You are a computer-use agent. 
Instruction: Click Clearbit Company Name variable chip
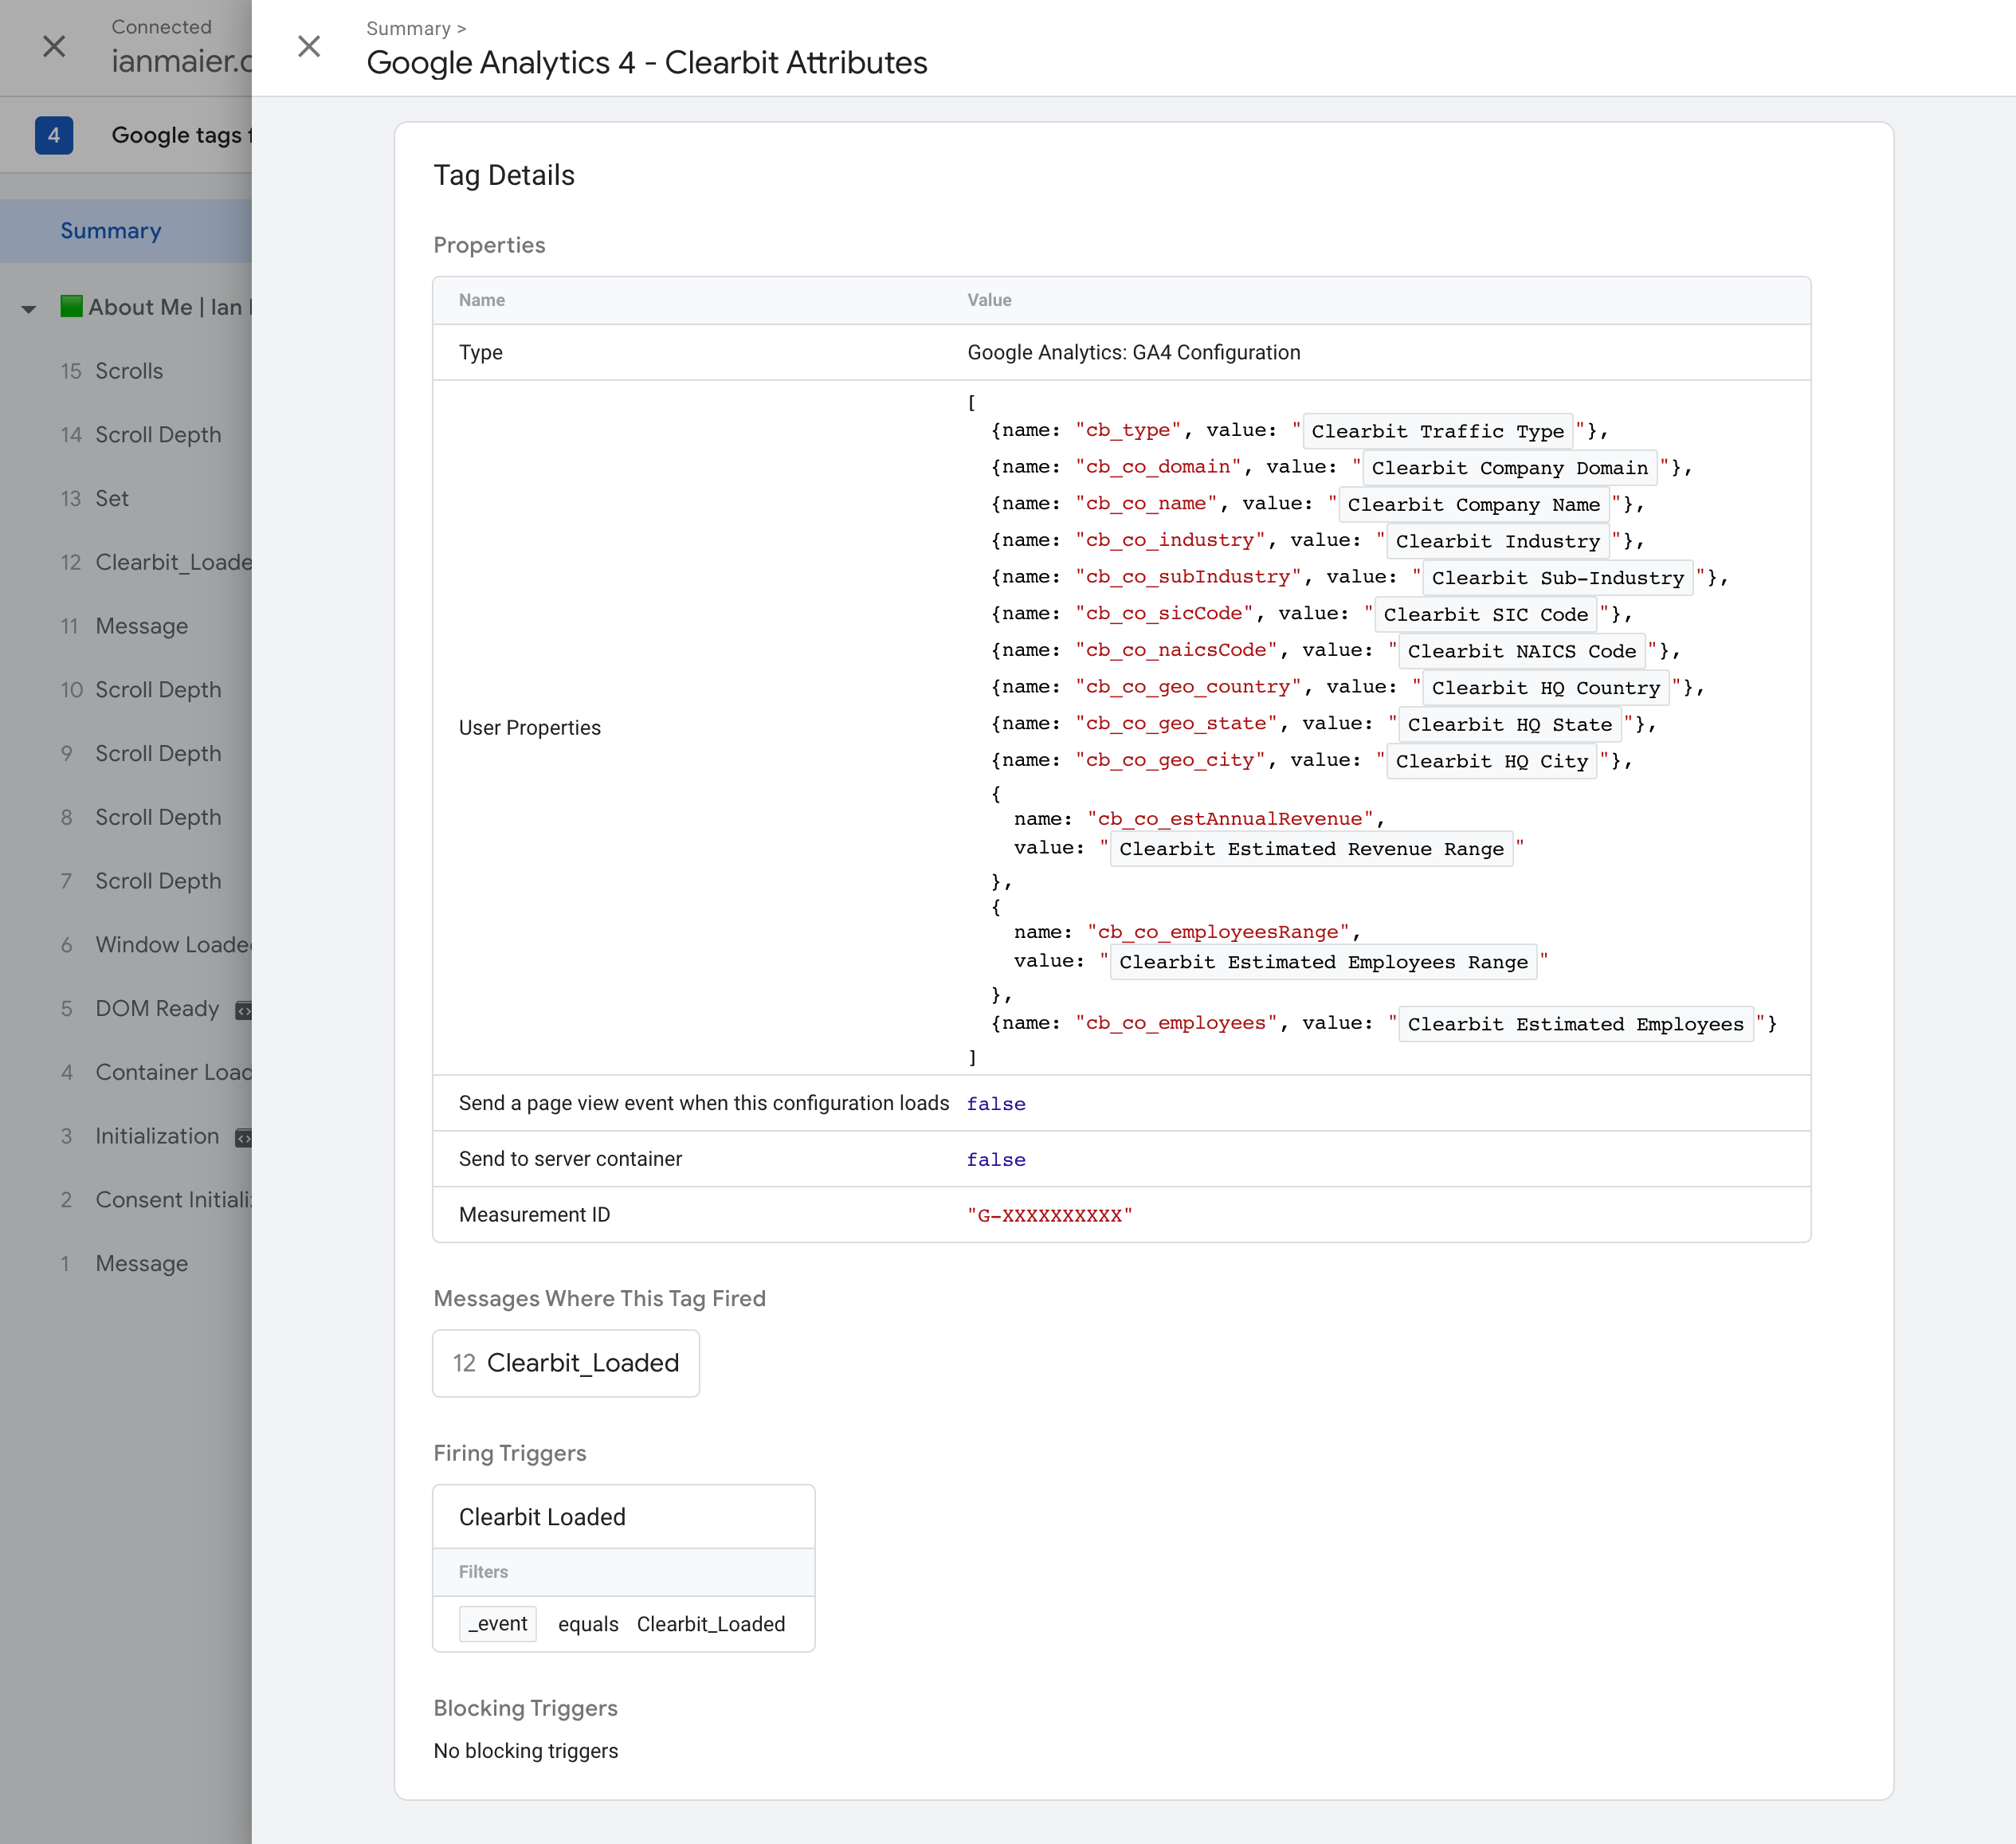[1473, 505]
